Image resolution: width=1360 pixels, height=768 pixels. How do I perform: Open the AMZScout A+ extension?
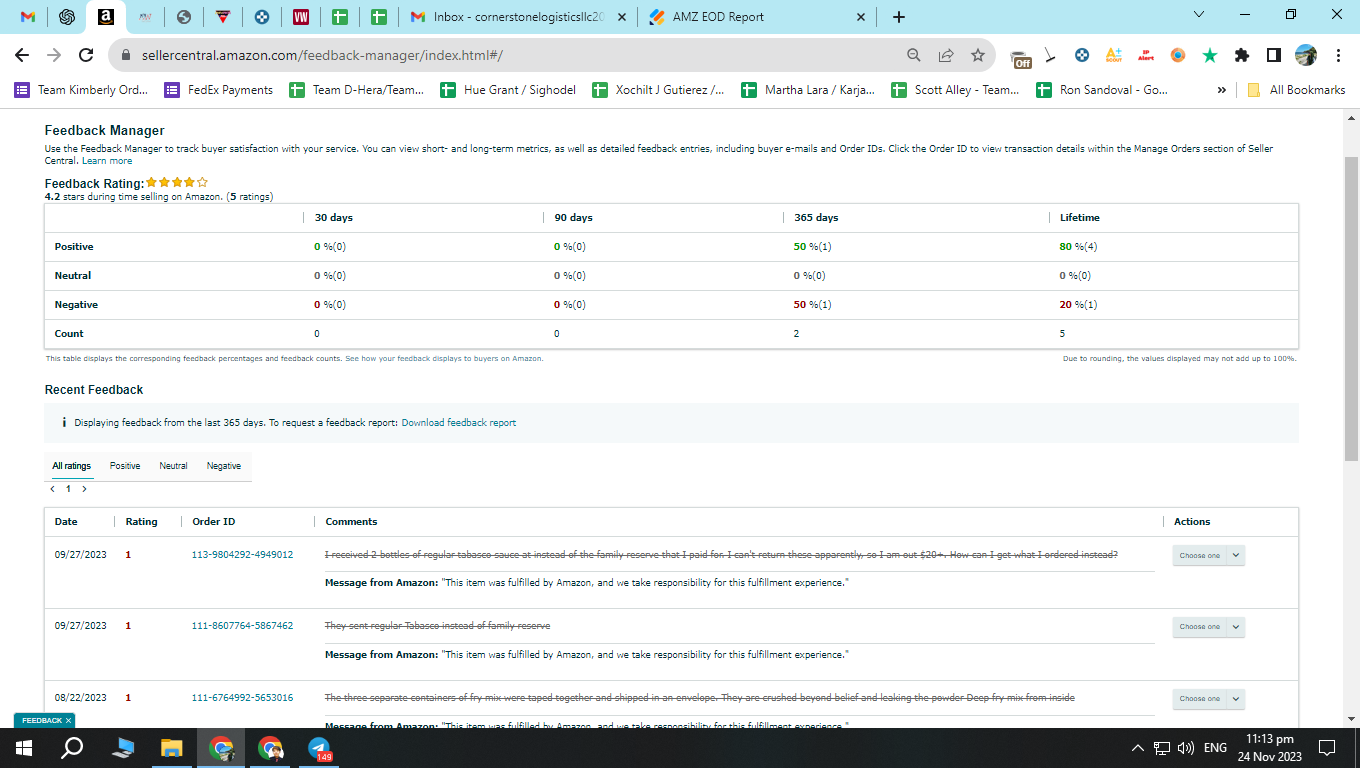click(x=1114, y=55)
